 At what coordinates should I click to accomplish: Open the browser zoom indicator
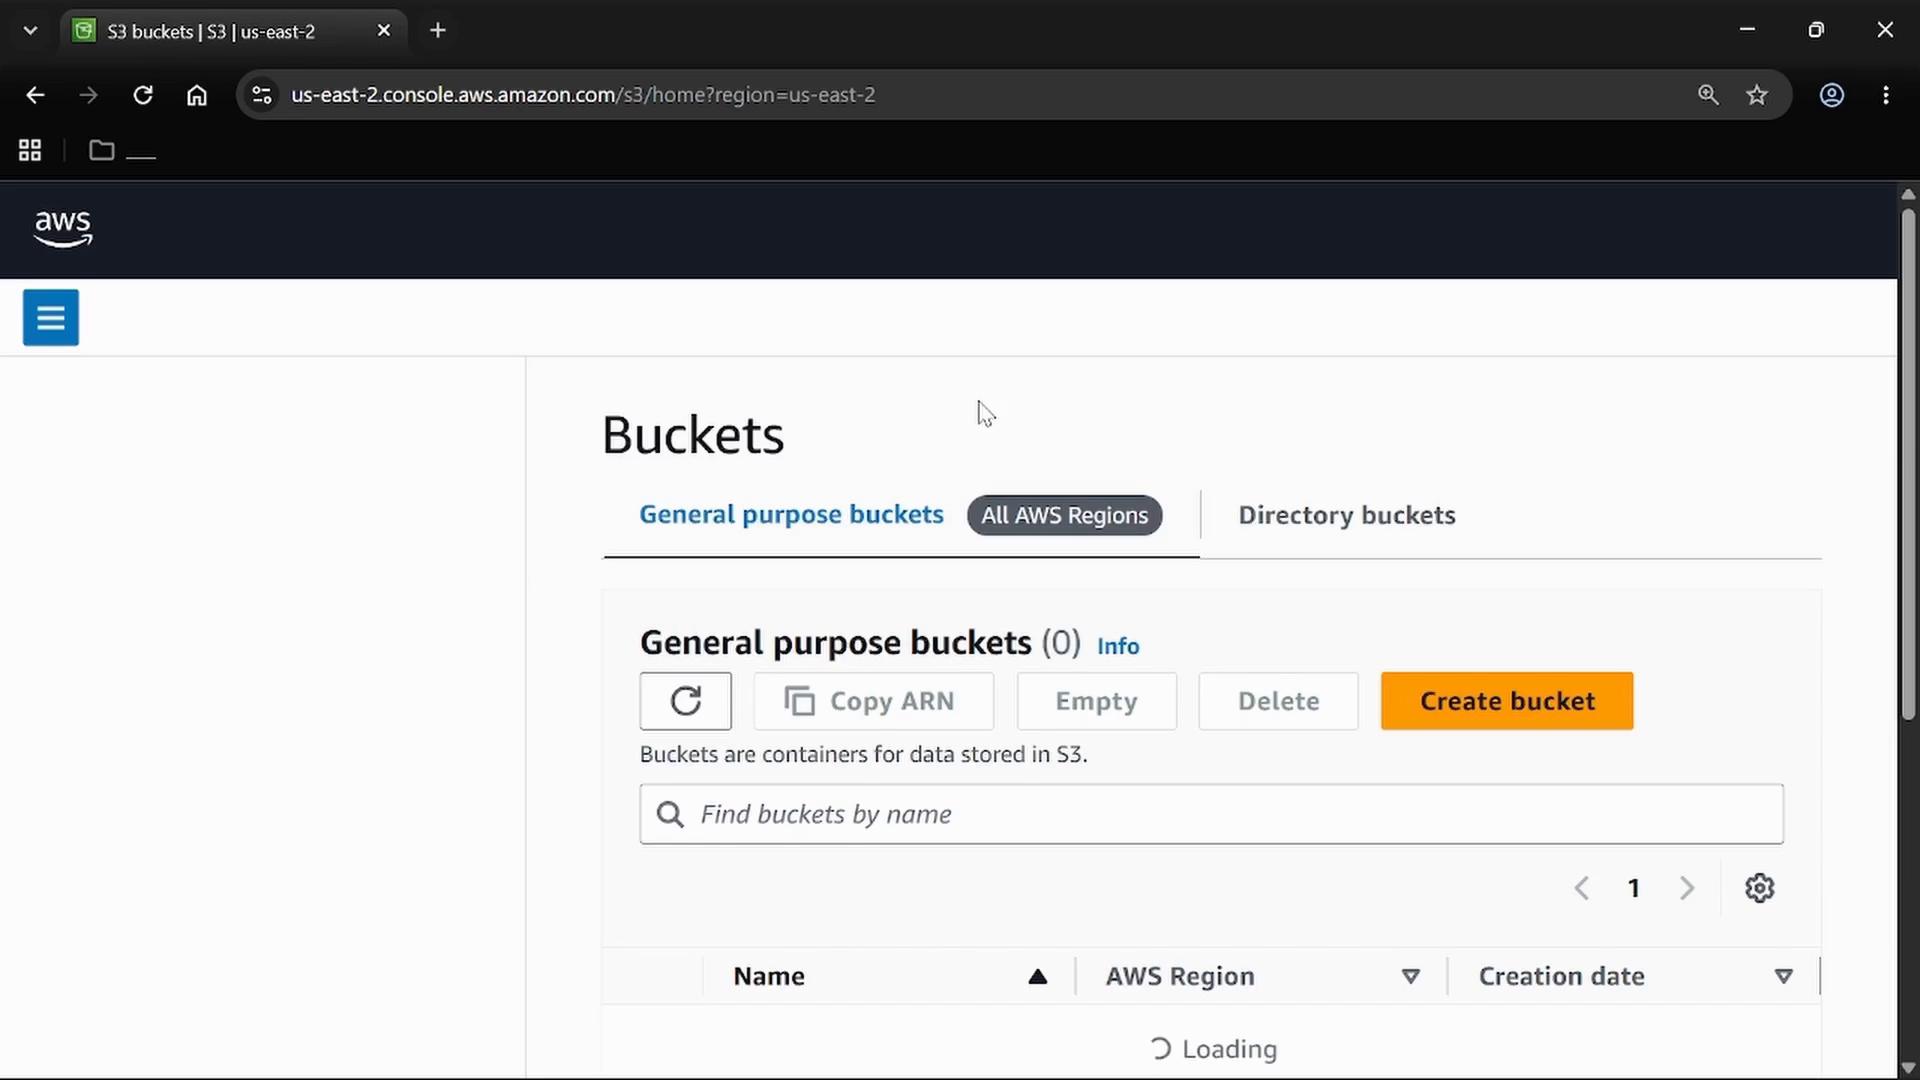click(1708, 95)
